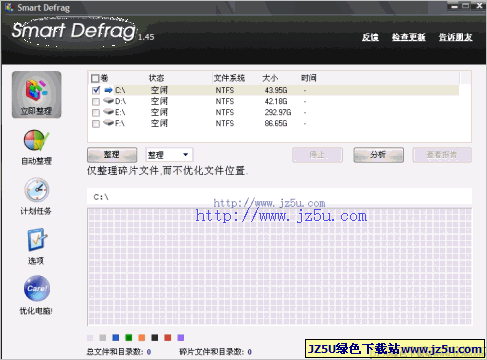Click the 状态 status column header

(x=156, y=78)
